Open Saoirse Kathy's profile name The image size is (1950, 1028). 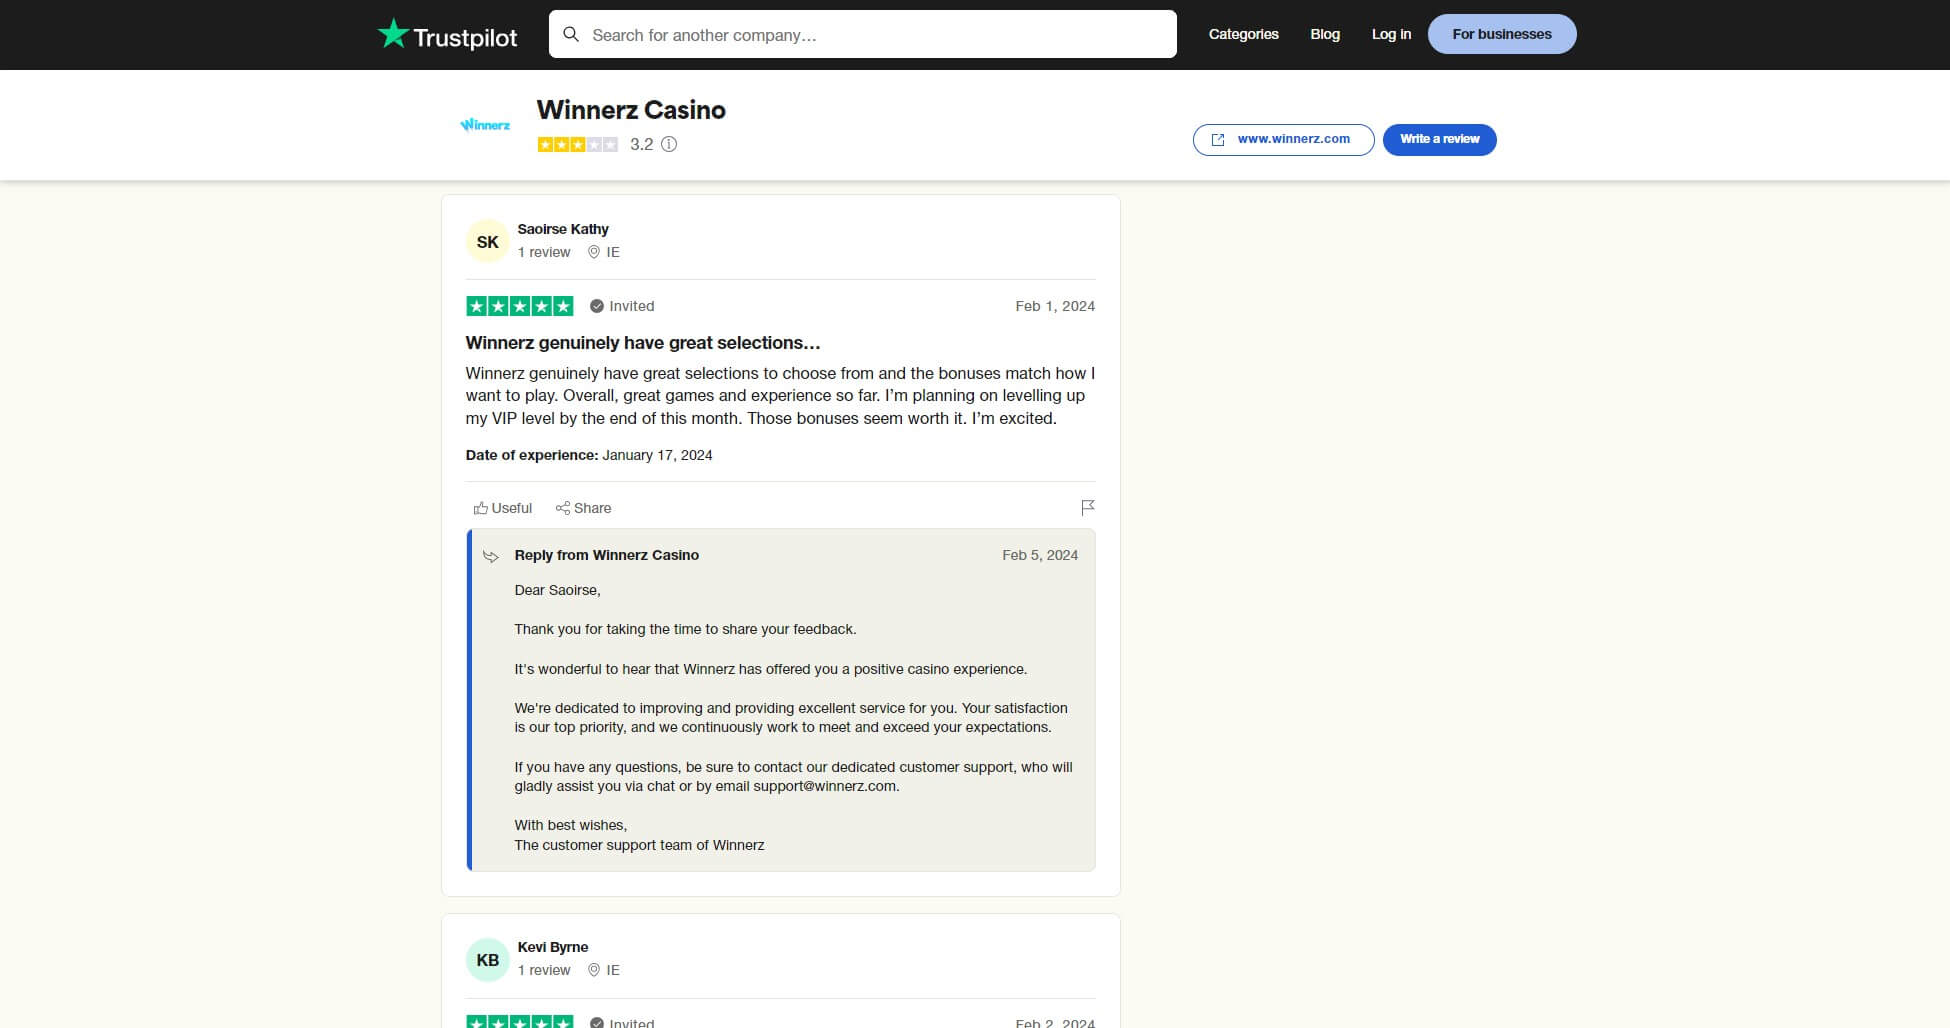tap(563, 229)
